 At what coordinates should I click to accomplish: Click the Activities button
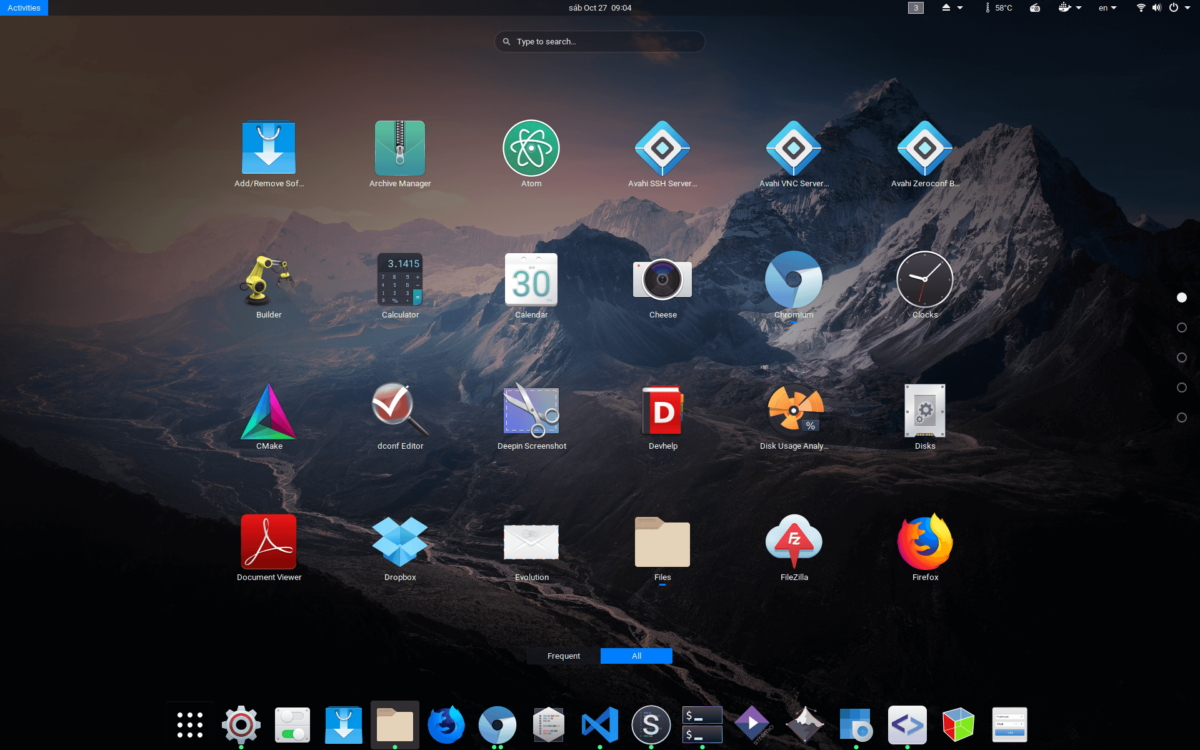point(23,7)
